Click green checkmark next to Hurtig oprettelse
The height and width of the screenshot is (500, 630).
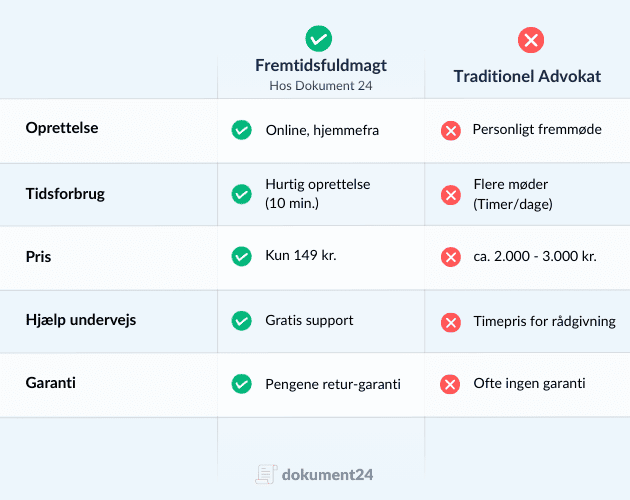241,194
